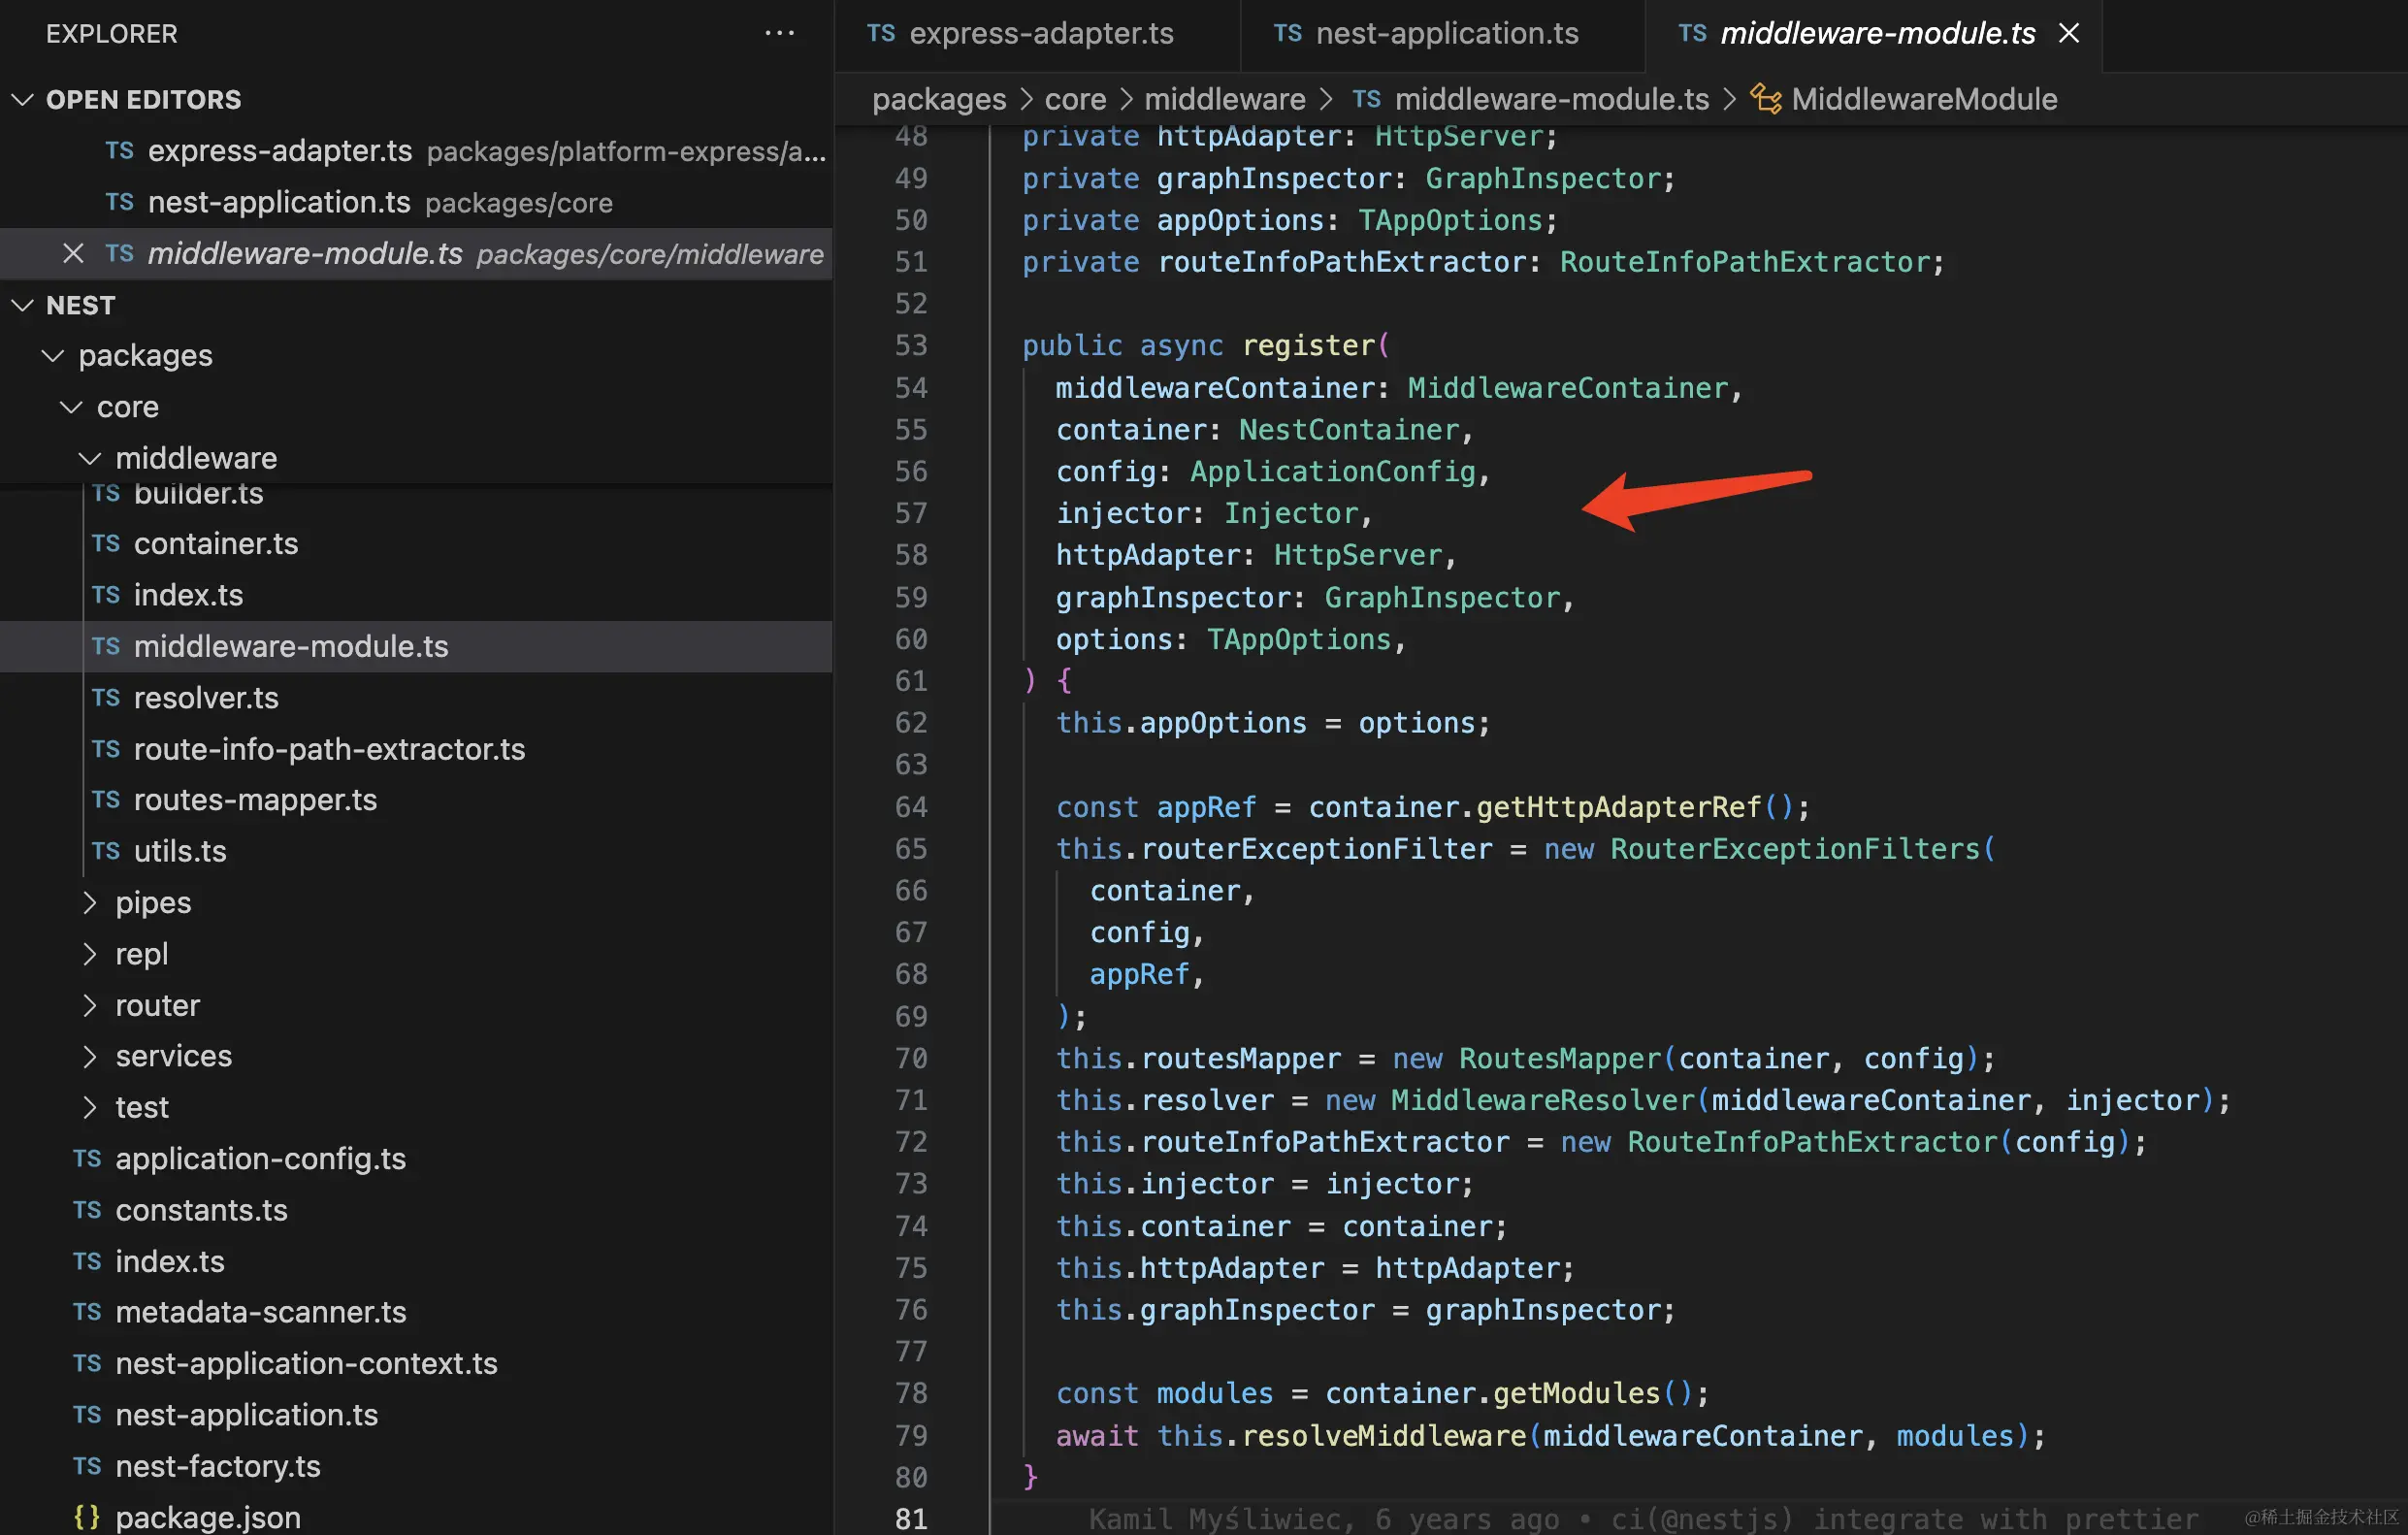Click the TS icon in the express-adapter.ts tab
Viewport: 2408px width, 1535px height.
[x=881, y=33]
